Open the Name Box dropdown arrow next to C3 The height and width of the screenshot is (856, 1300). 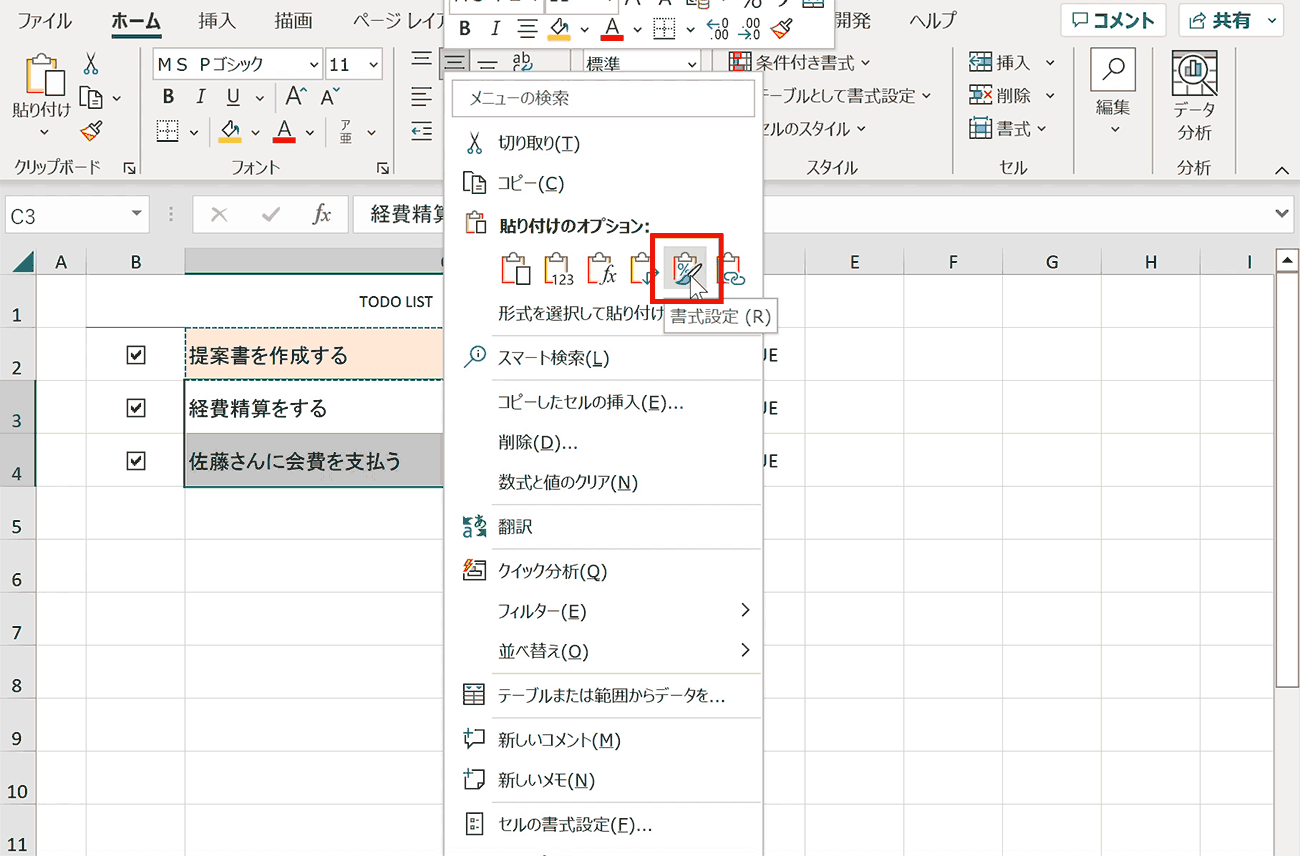(137, 215)
